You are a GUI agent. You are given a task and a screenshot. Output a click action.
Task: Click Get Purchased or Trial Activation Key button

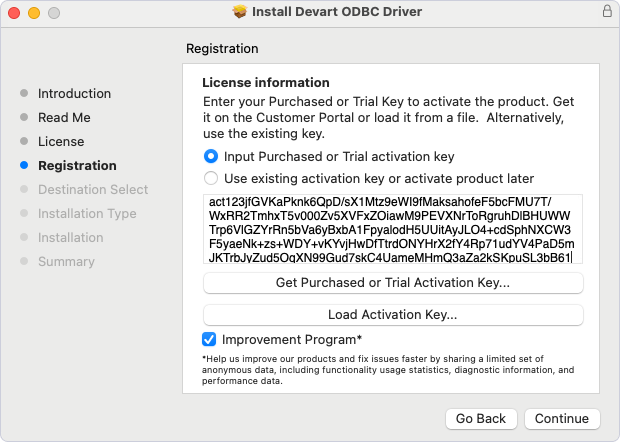click(x=393, y=283)
